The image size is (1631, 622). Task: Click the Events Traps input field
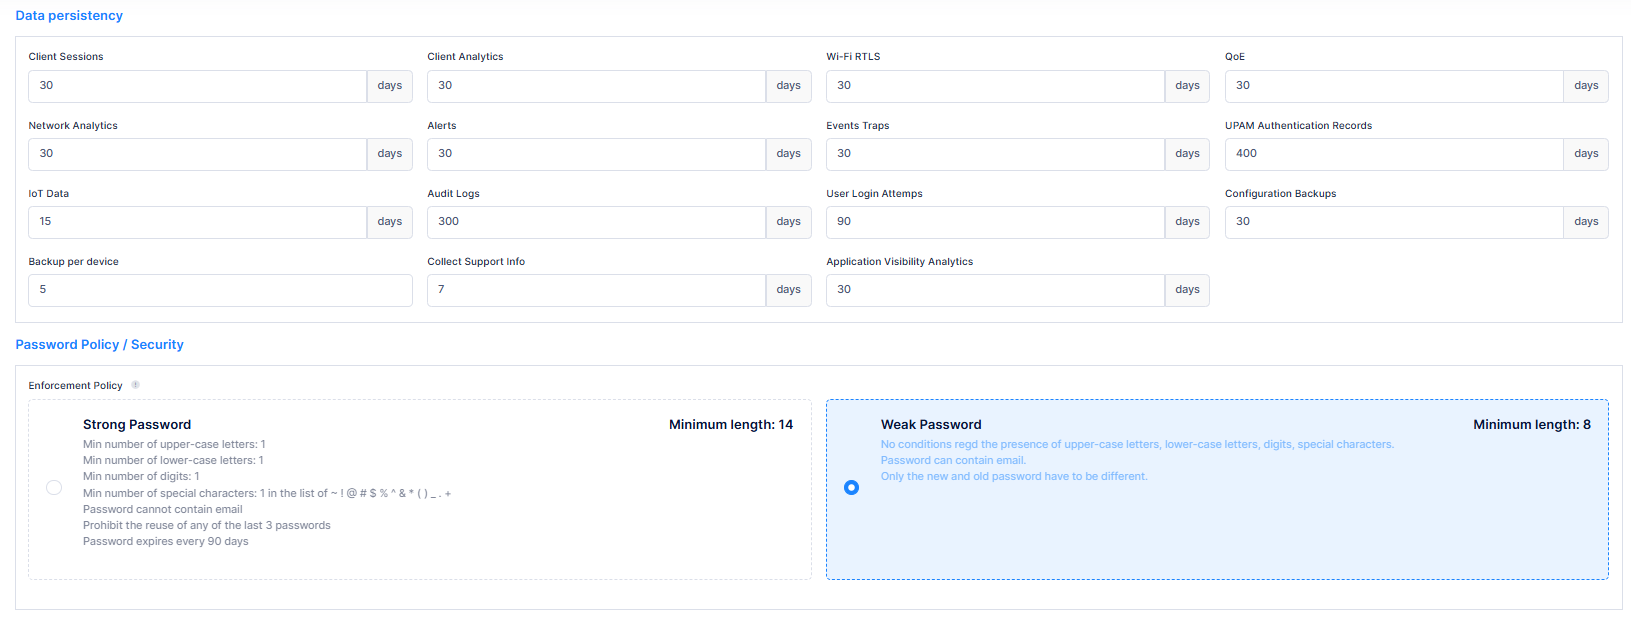995,154
